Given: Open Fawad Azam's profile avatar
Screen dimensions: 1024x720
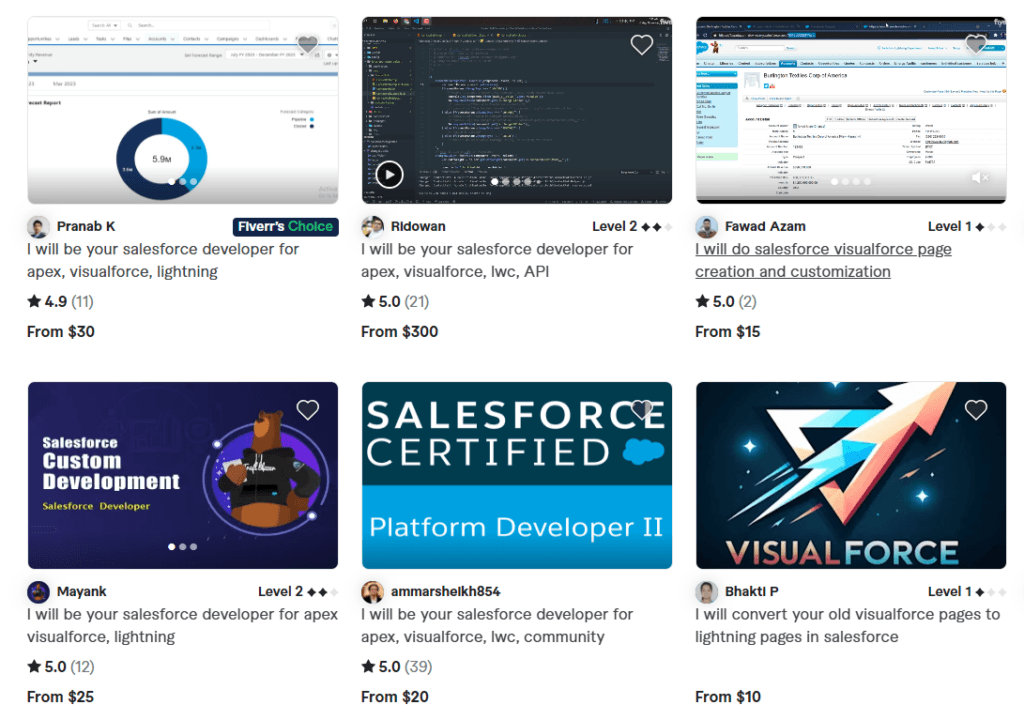Looking at the screenshot, I should pos(707,227).
